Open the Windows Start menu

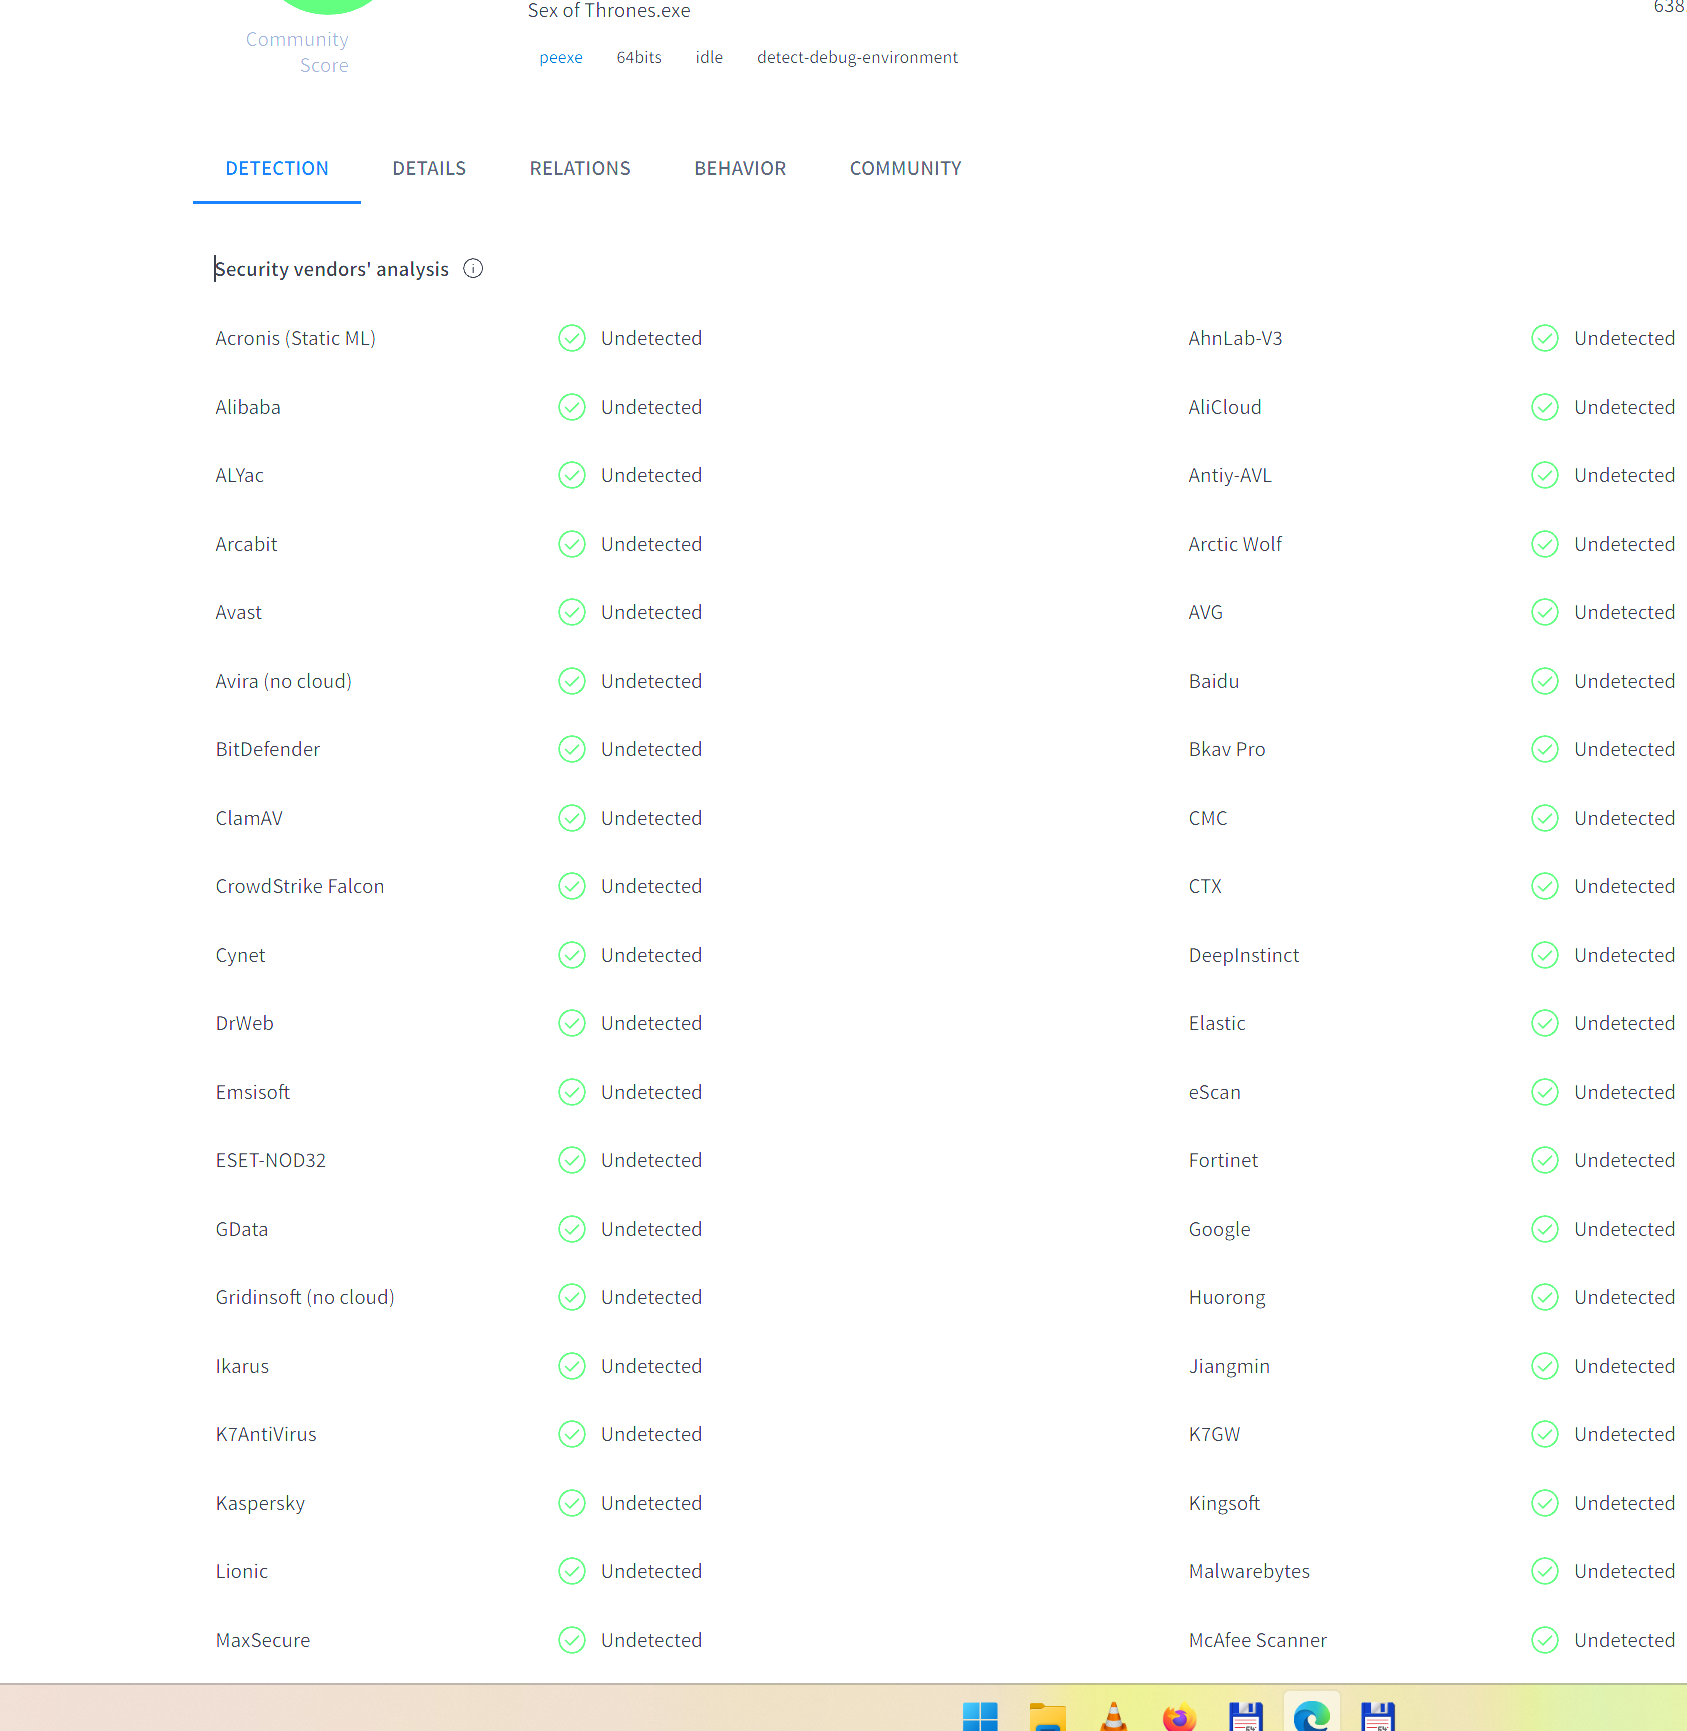click(x=980, y=1715)
